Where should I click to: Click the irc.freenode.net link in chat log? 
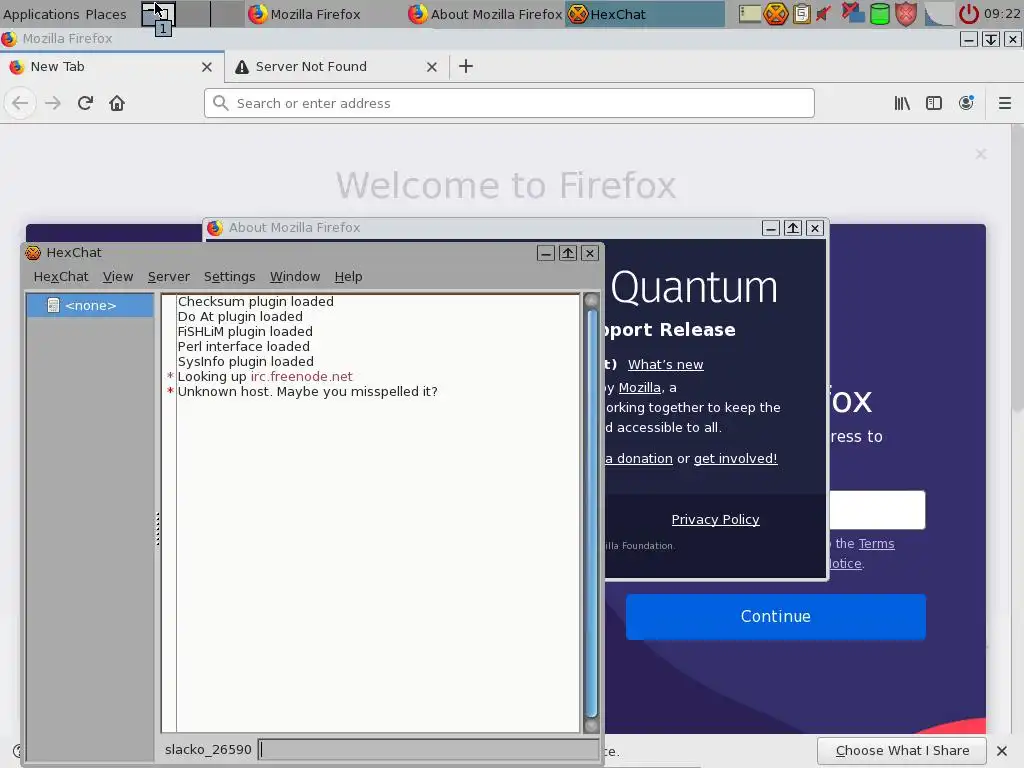coord(301,376)
